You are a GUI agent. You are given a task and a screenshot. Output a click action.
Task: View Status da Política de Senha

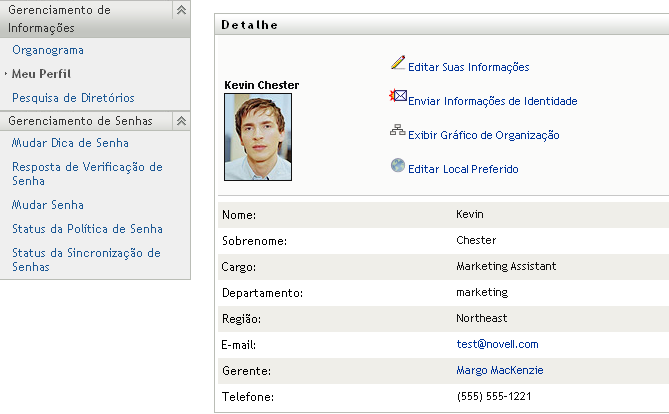(87, 229)
